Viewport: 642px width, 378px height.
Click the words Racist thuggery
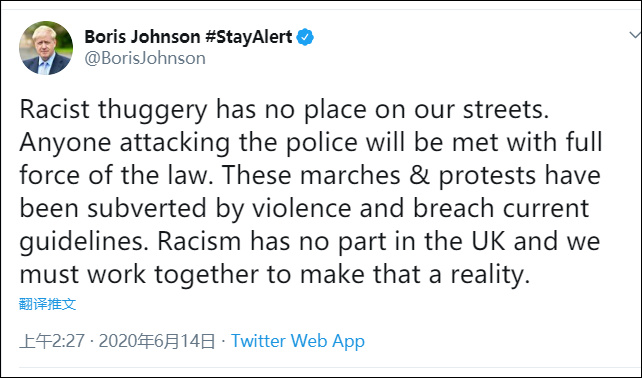(x=113, y=111)
